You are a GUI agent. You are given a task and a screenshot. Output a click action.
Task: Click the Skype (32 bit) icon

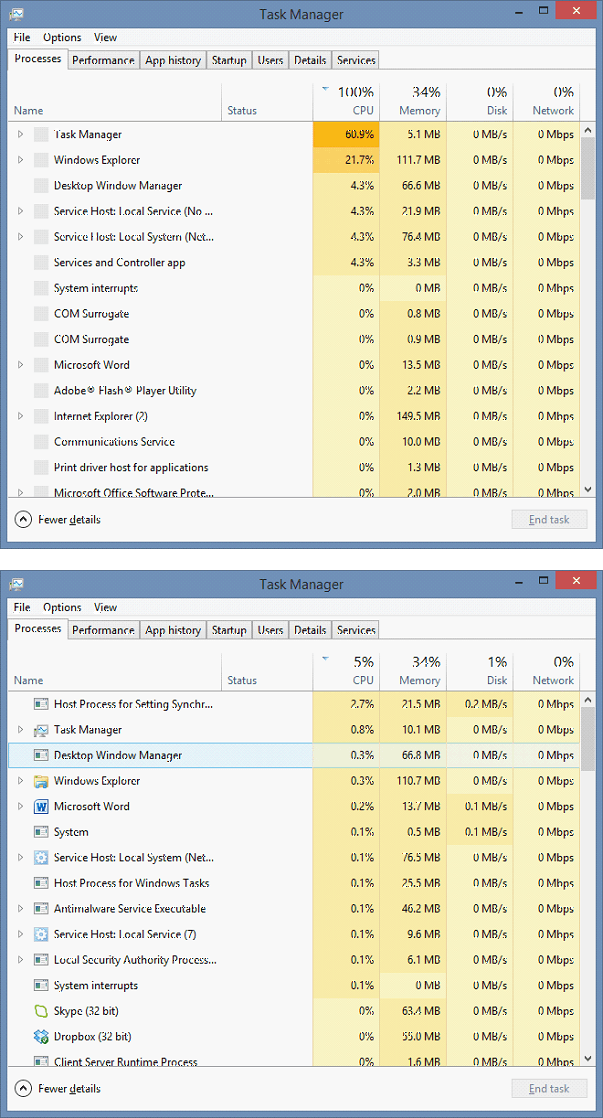[40, 1011]
